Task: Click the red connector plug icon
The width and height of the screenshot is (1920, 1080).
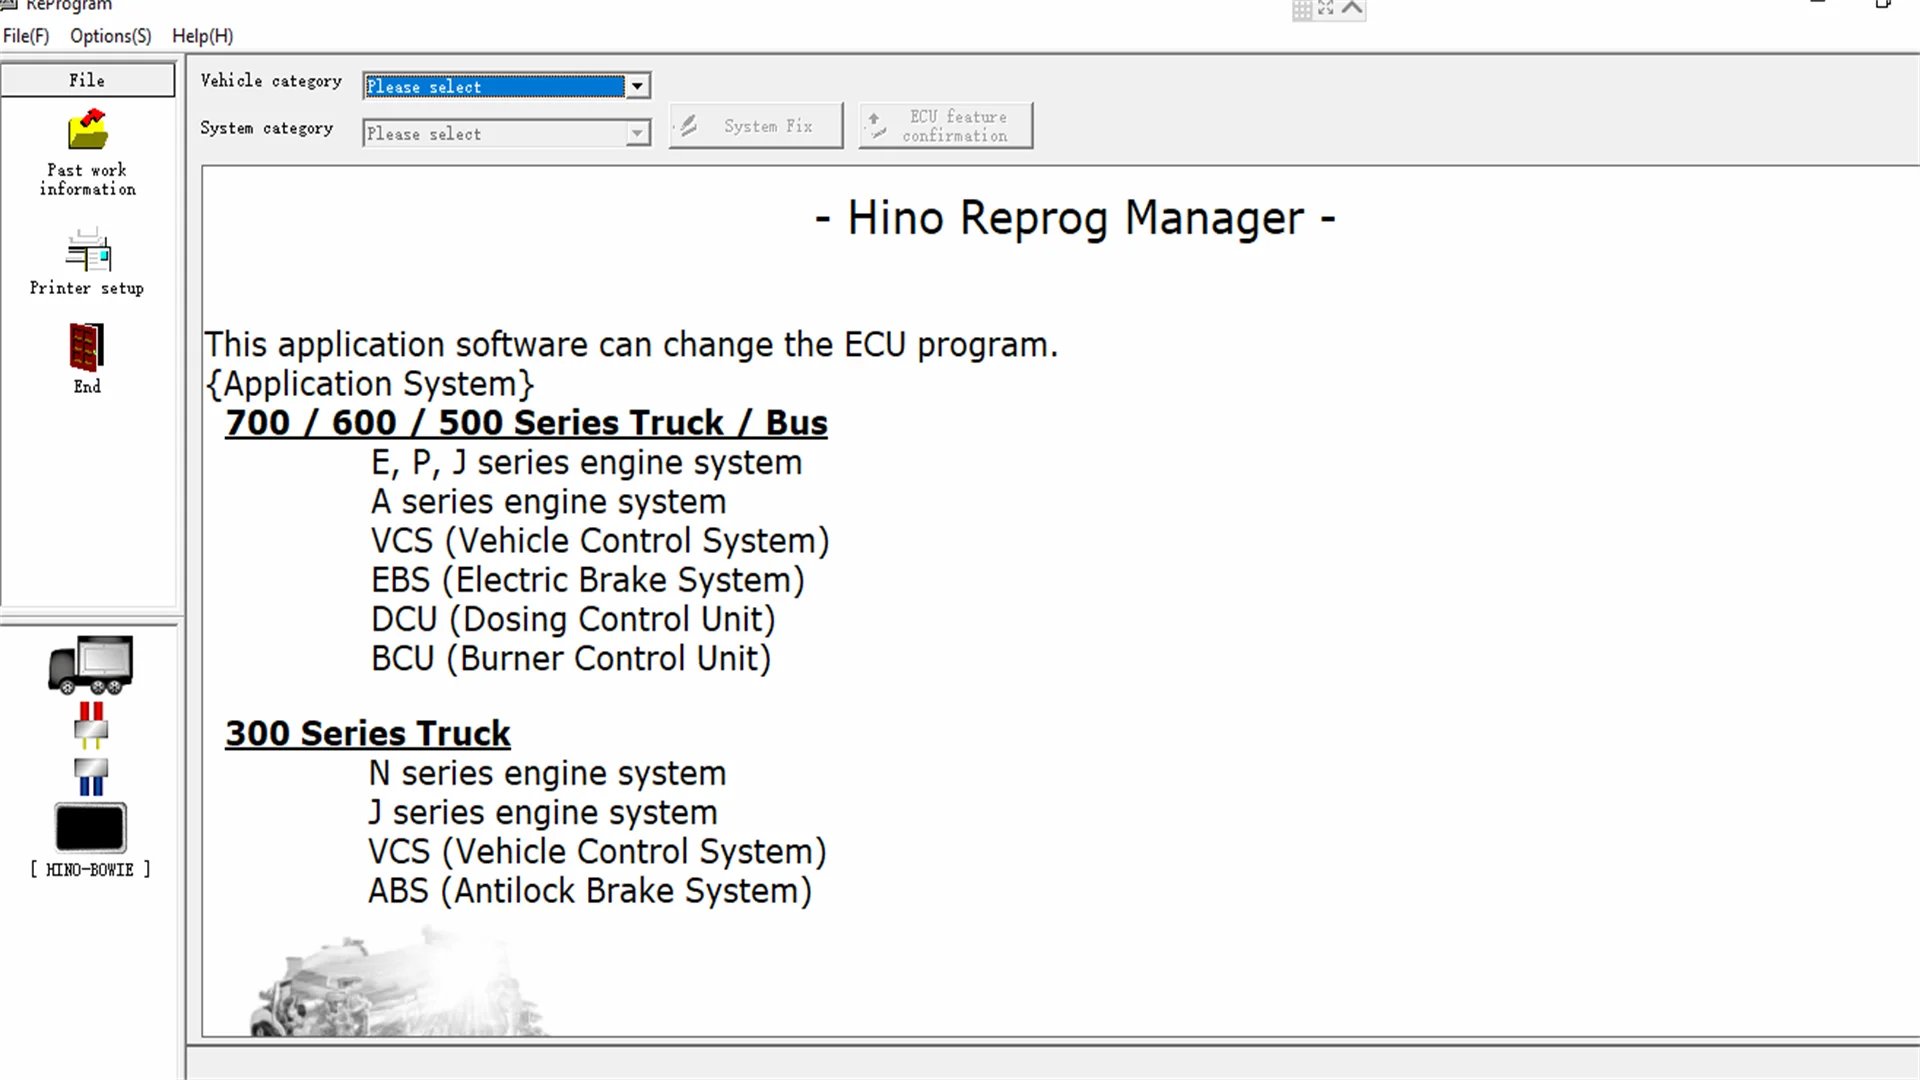Action: (91, 726)
